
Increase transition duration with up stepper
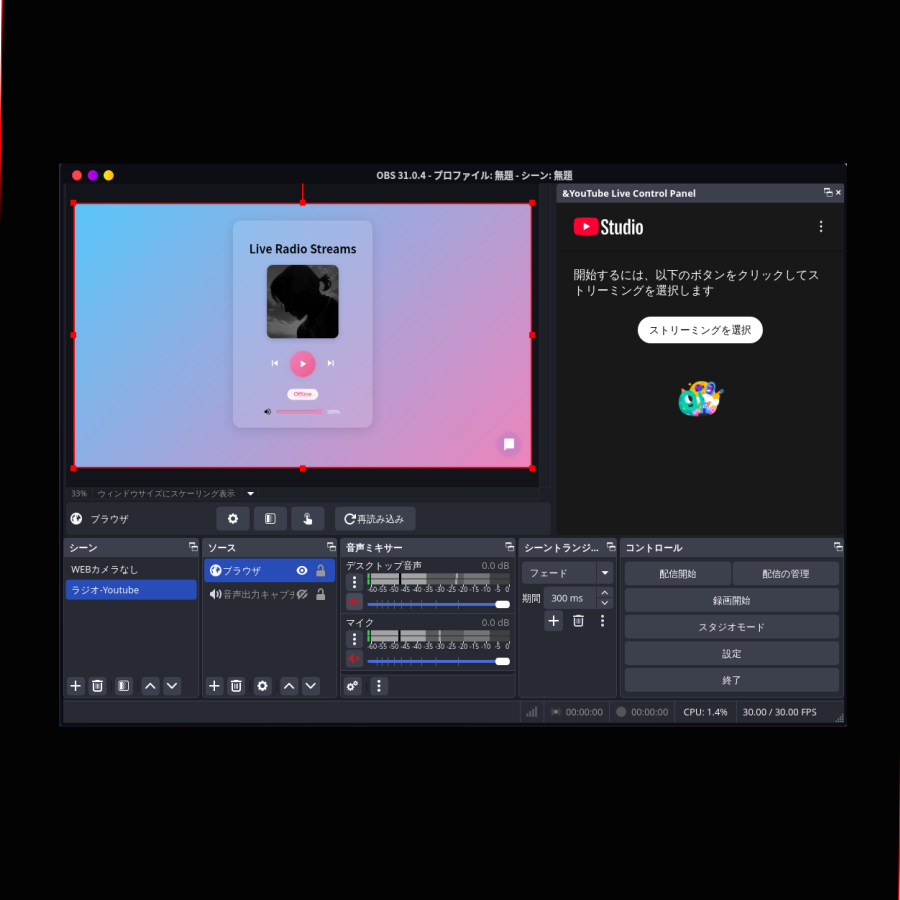[x=604, y=593]
